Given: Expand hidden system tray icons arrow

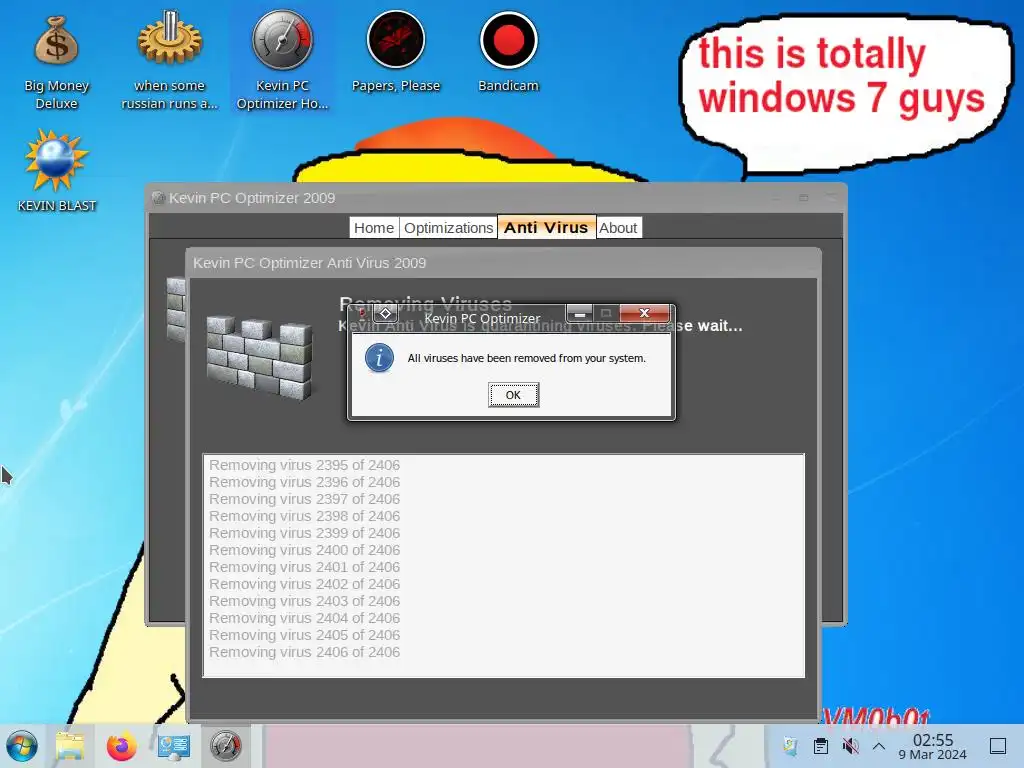Looking at the screenshot, I should [x=879, y=746].
